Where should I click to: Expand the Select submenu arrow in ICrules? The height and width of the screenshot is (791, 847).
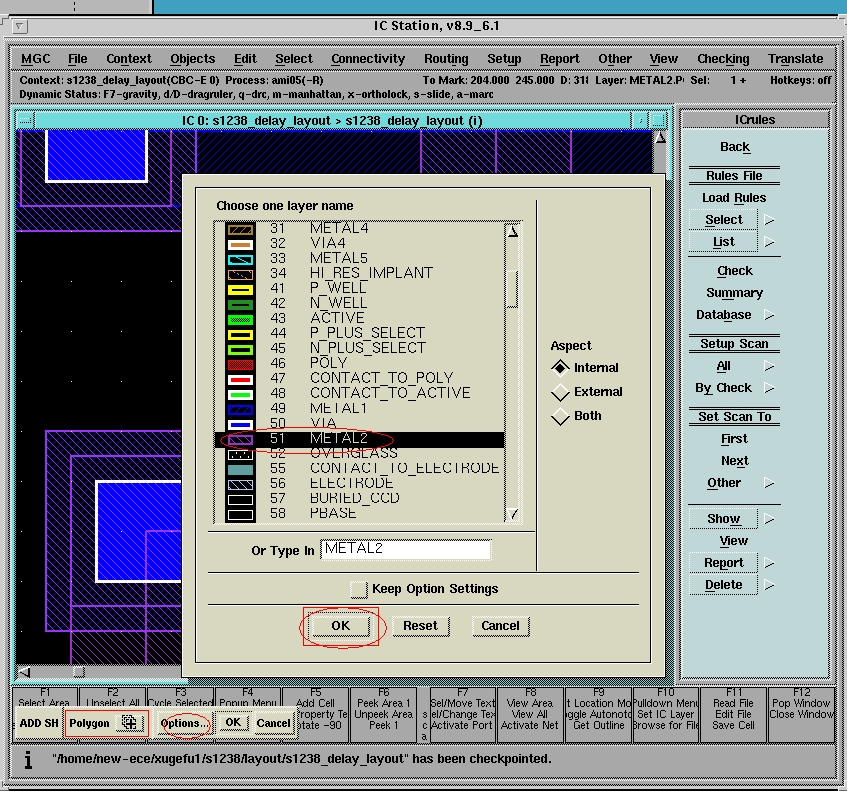click(x=770, y=220)
